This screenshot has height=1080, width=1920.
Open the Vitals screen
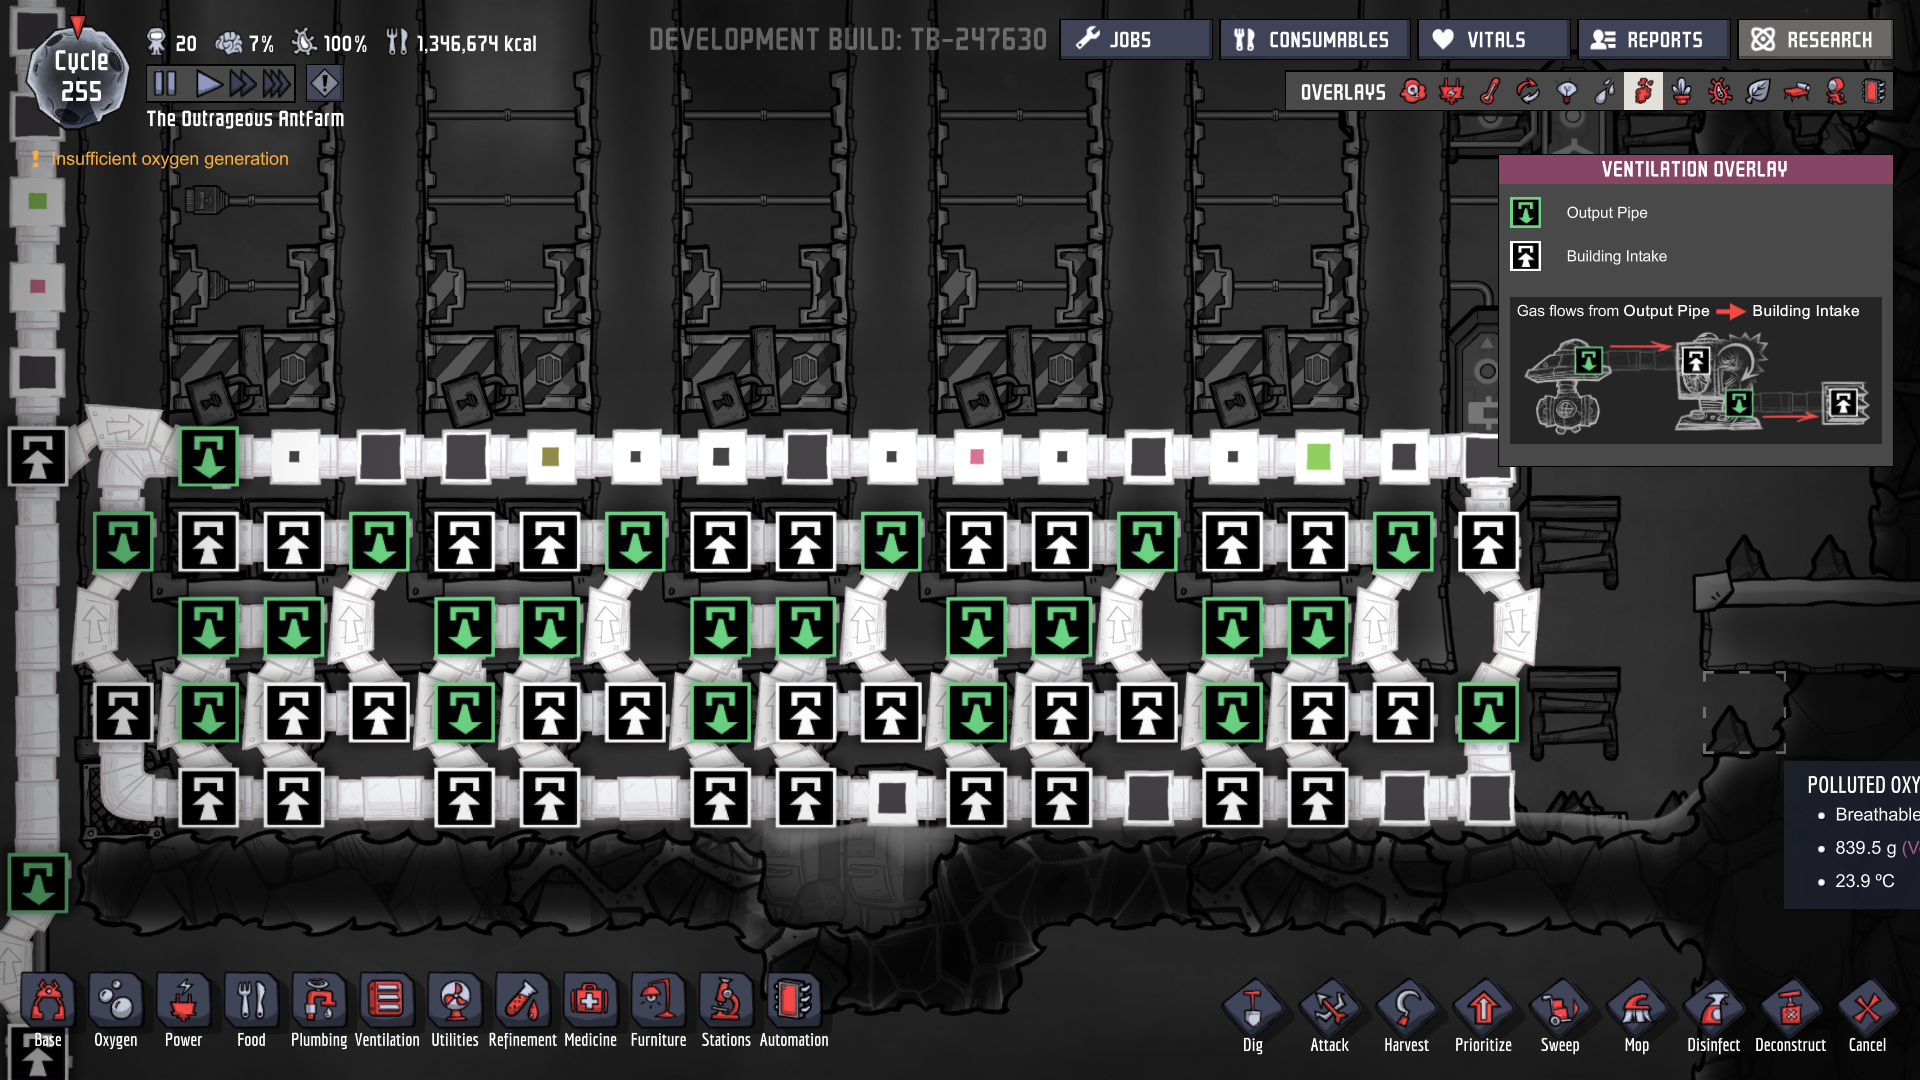click(1493, 40)
